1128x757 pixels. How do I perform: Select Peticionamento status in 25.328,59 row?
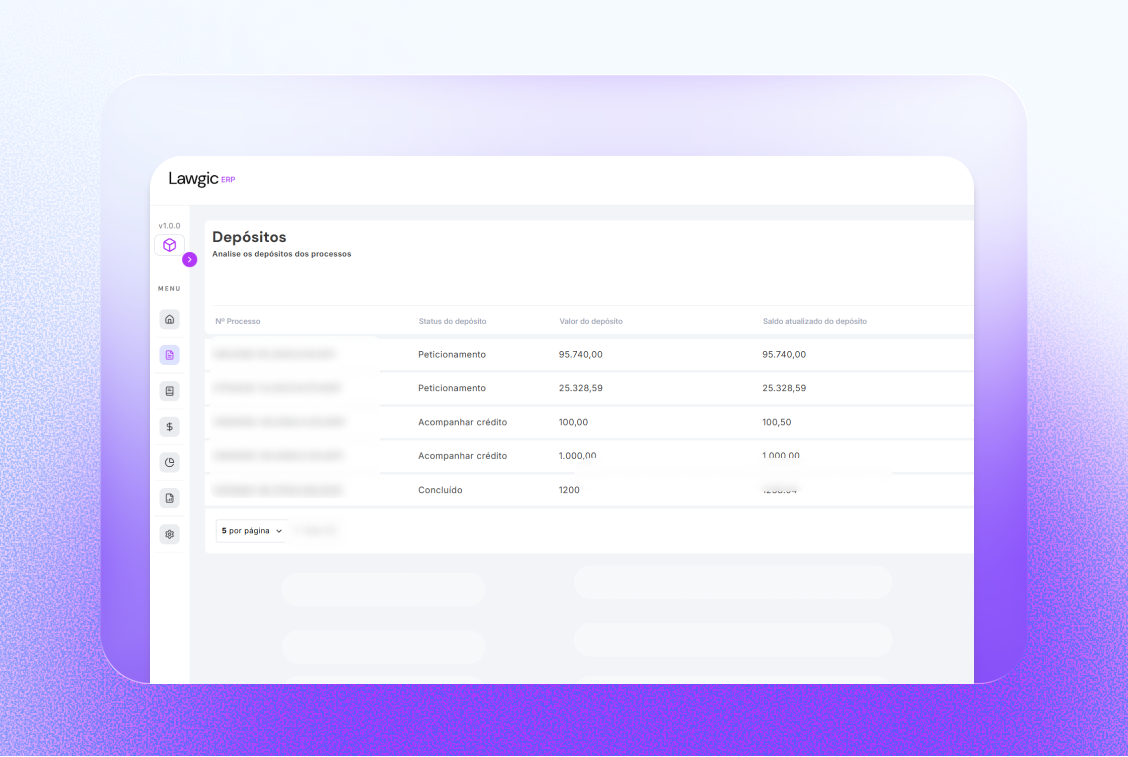[x=452, y=388]
